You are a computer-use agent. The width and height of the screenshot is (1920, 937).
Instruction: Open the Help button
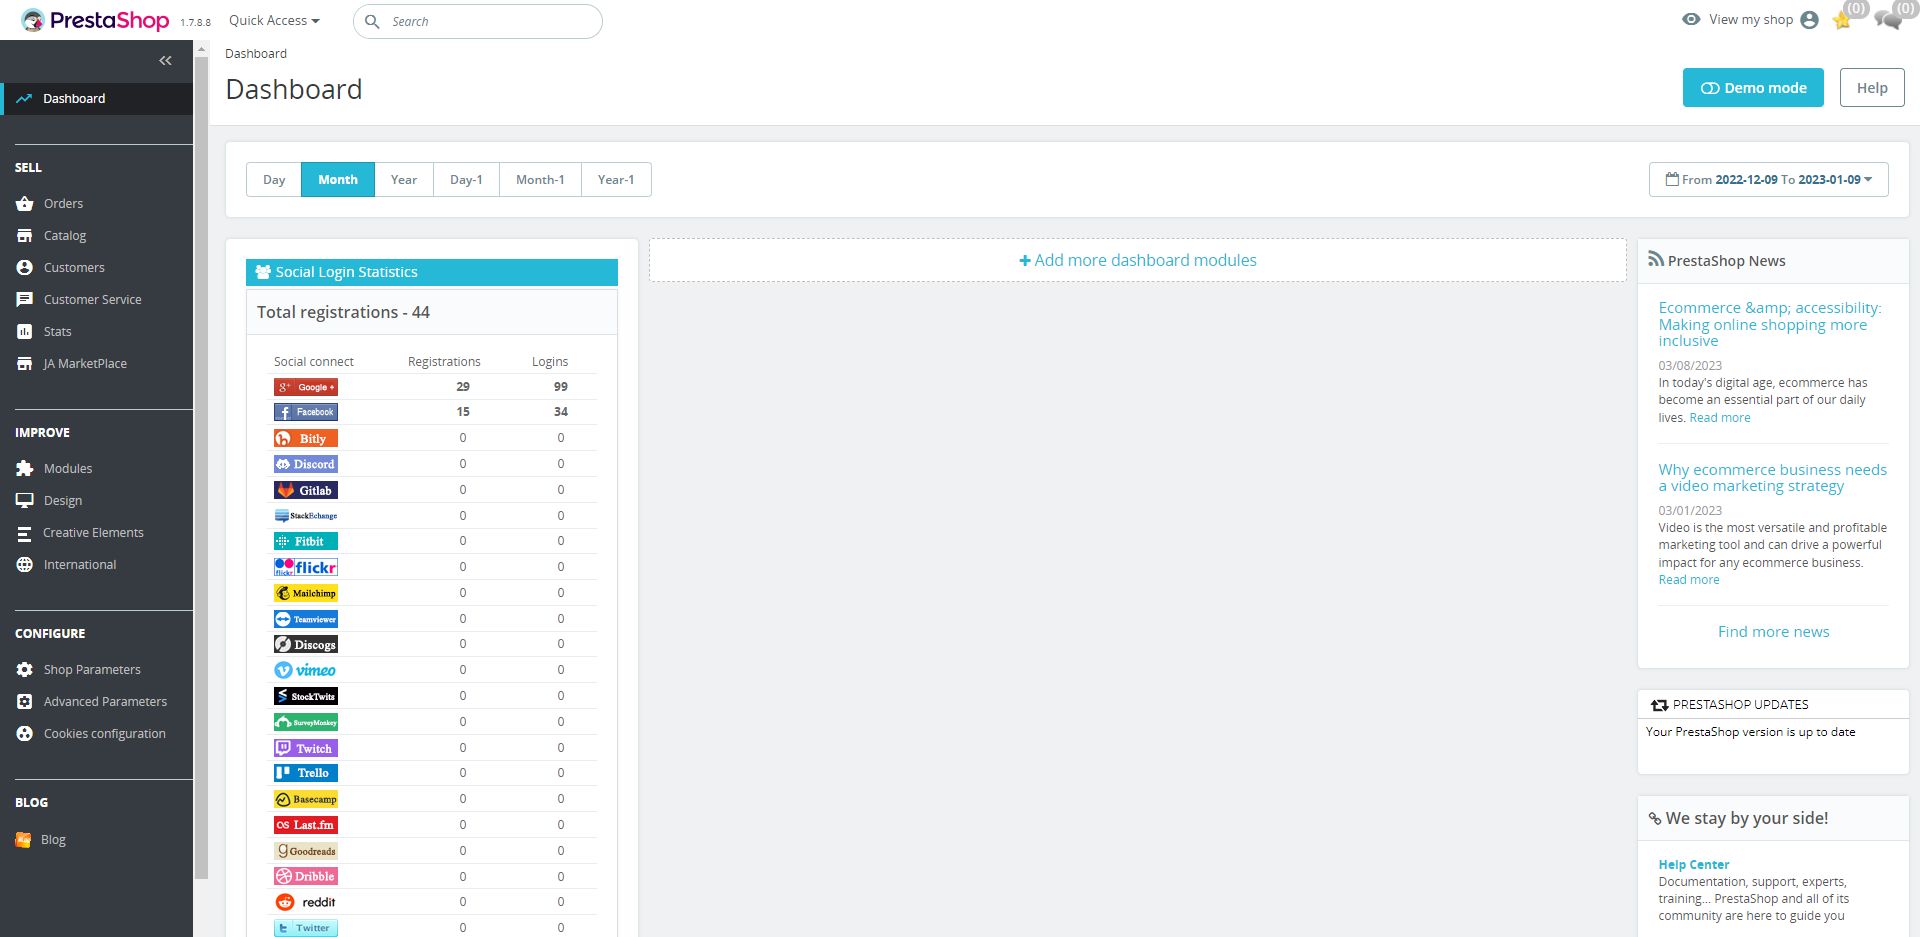[1872, 88]
